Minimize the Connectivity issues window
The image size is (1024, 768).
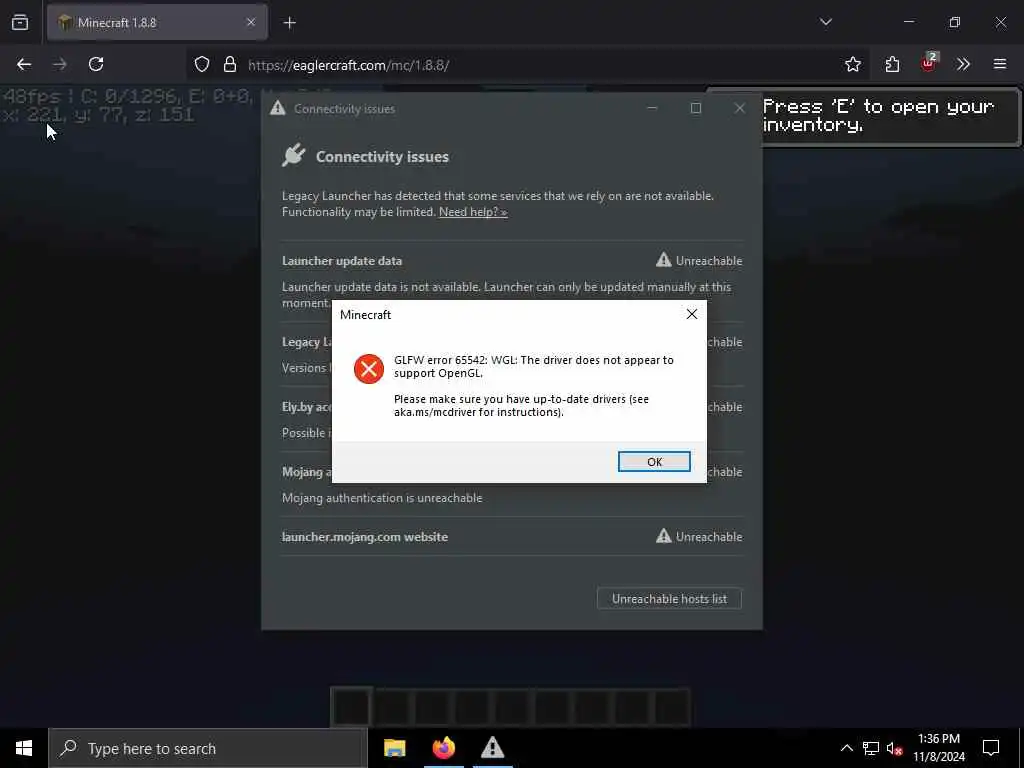tap(652, 108)
